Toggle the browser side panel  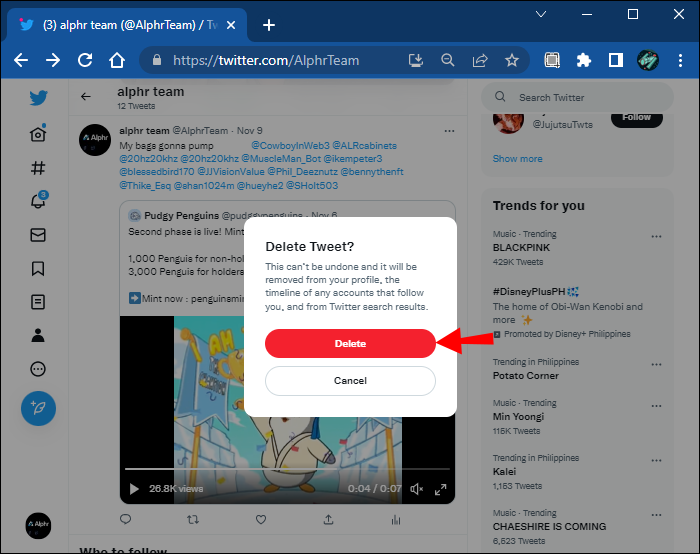pos(616,60)
